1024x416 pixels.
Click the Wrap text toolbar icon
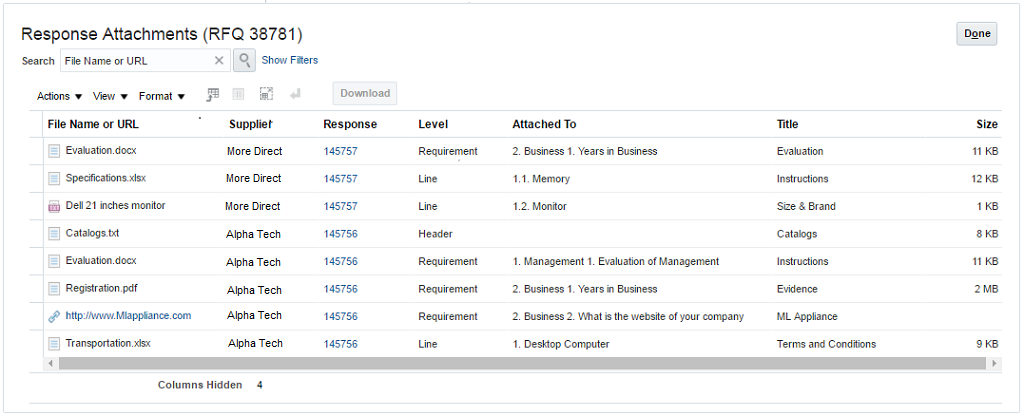pyautogui.click(x=294, y=94)
